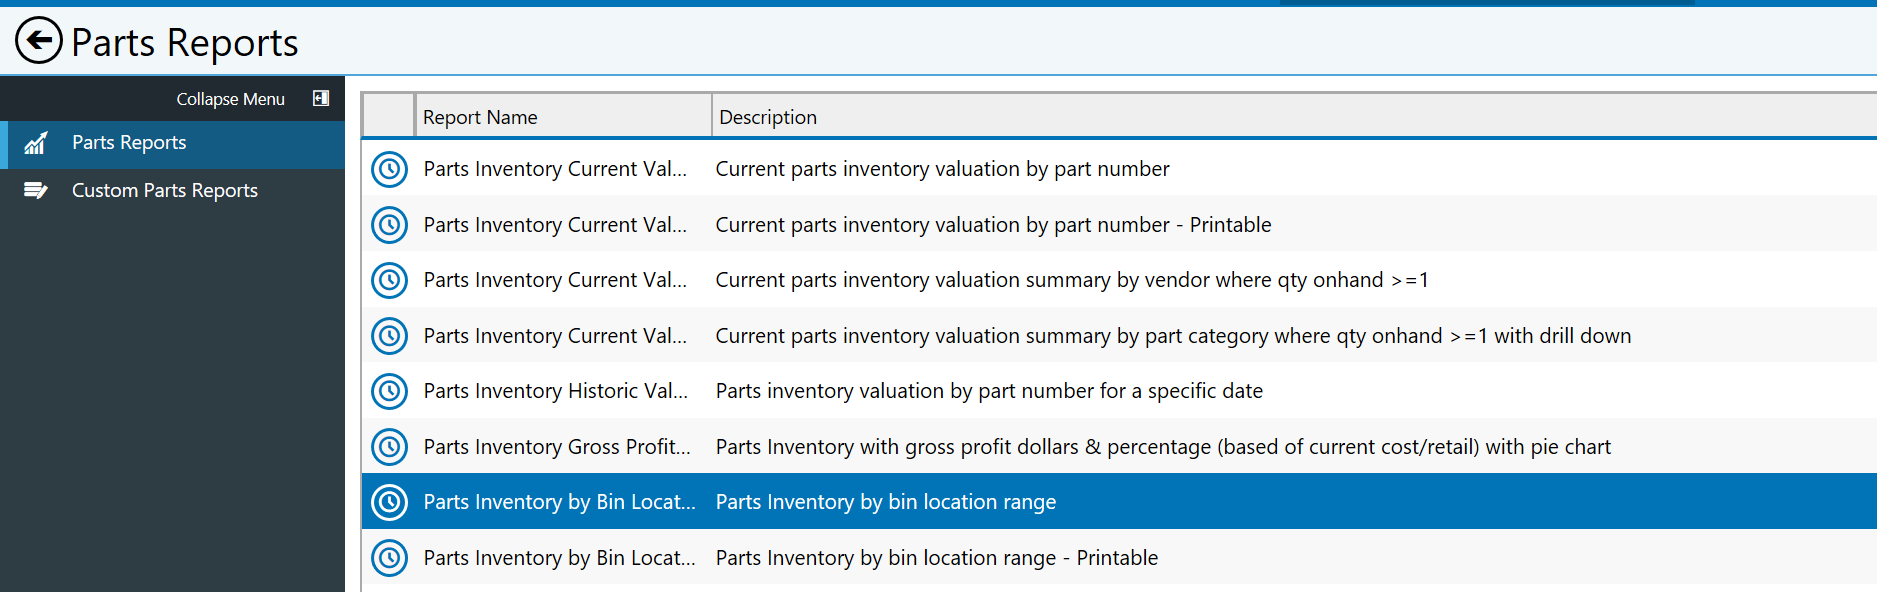
Task: Click report name in the highlighted bin location row
Action: 559,502
